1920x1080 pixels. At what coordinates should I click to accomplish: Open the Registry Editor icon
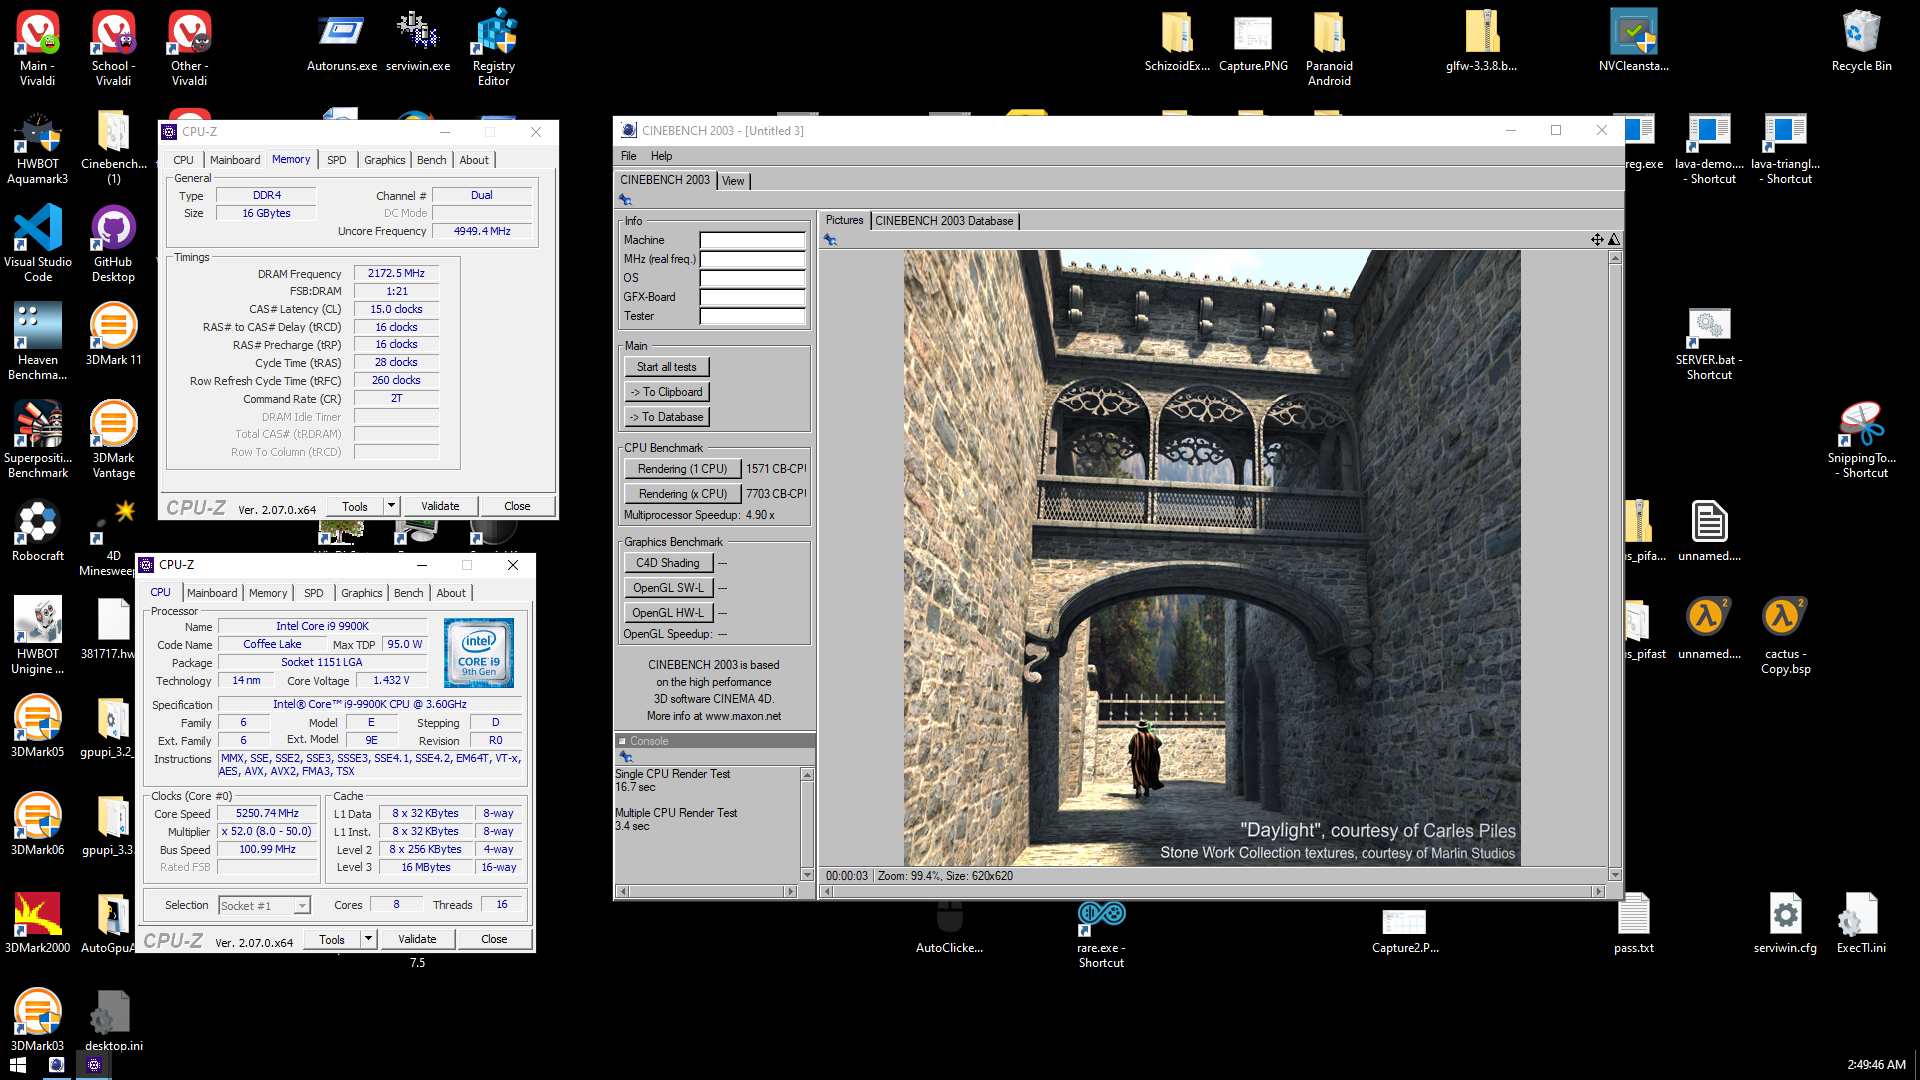pyautogui.click(x=494, y=48)
